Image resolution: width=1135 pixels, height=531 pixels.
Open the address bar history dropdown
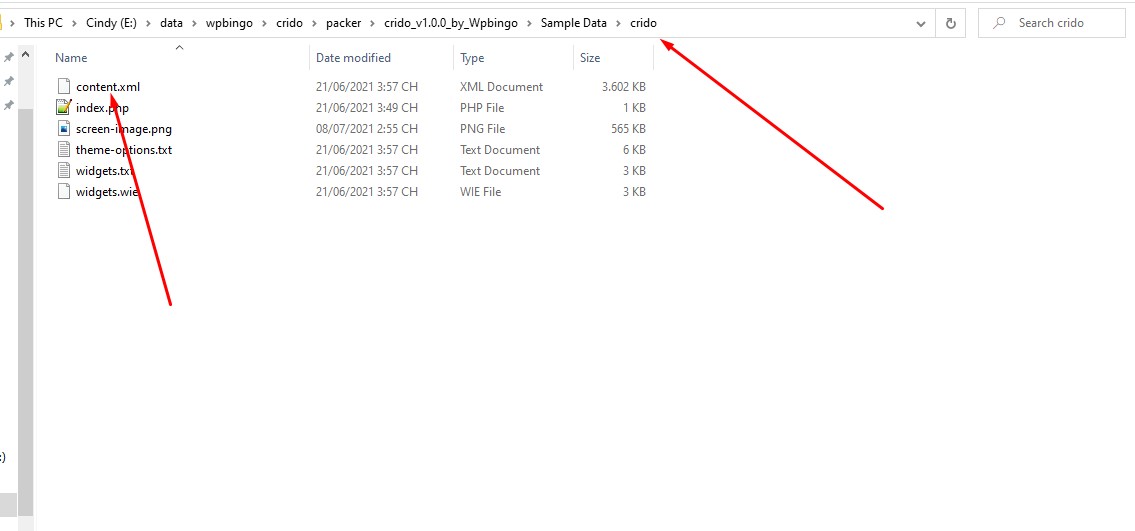(x=921, y=23)
